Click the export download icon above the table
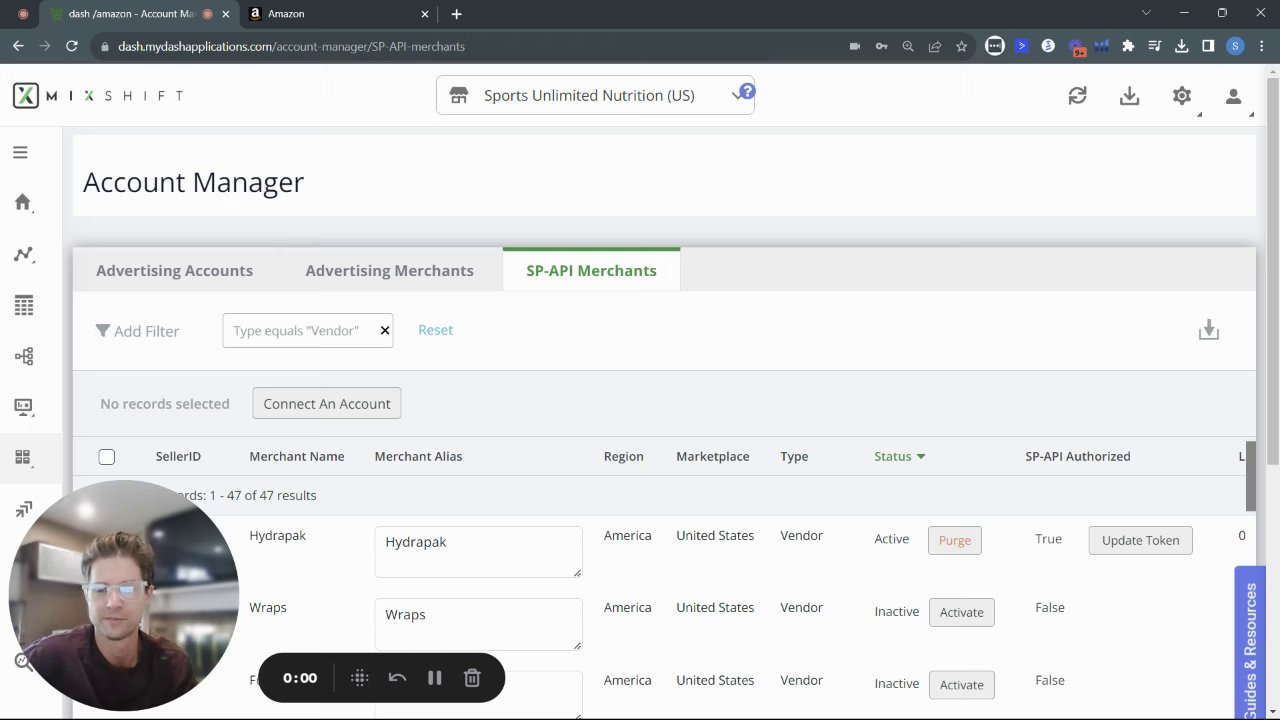Screen dimensions: 1280x720 (x=1209, y=330)
